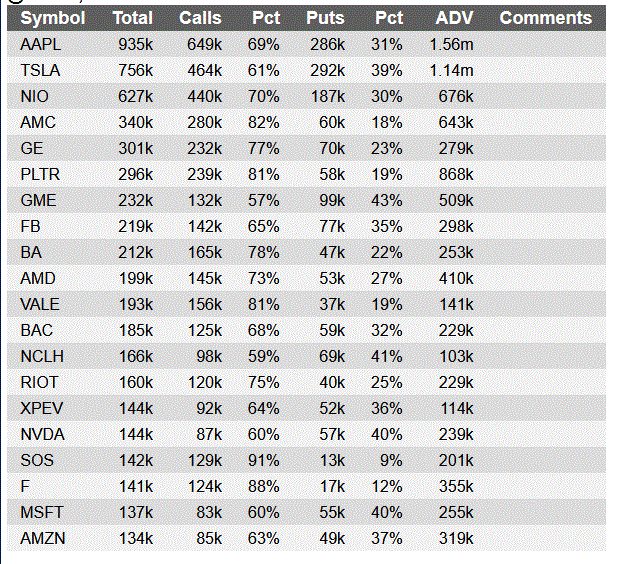
Task: Click the NCLH ticker
Action: tap(41, 356)
